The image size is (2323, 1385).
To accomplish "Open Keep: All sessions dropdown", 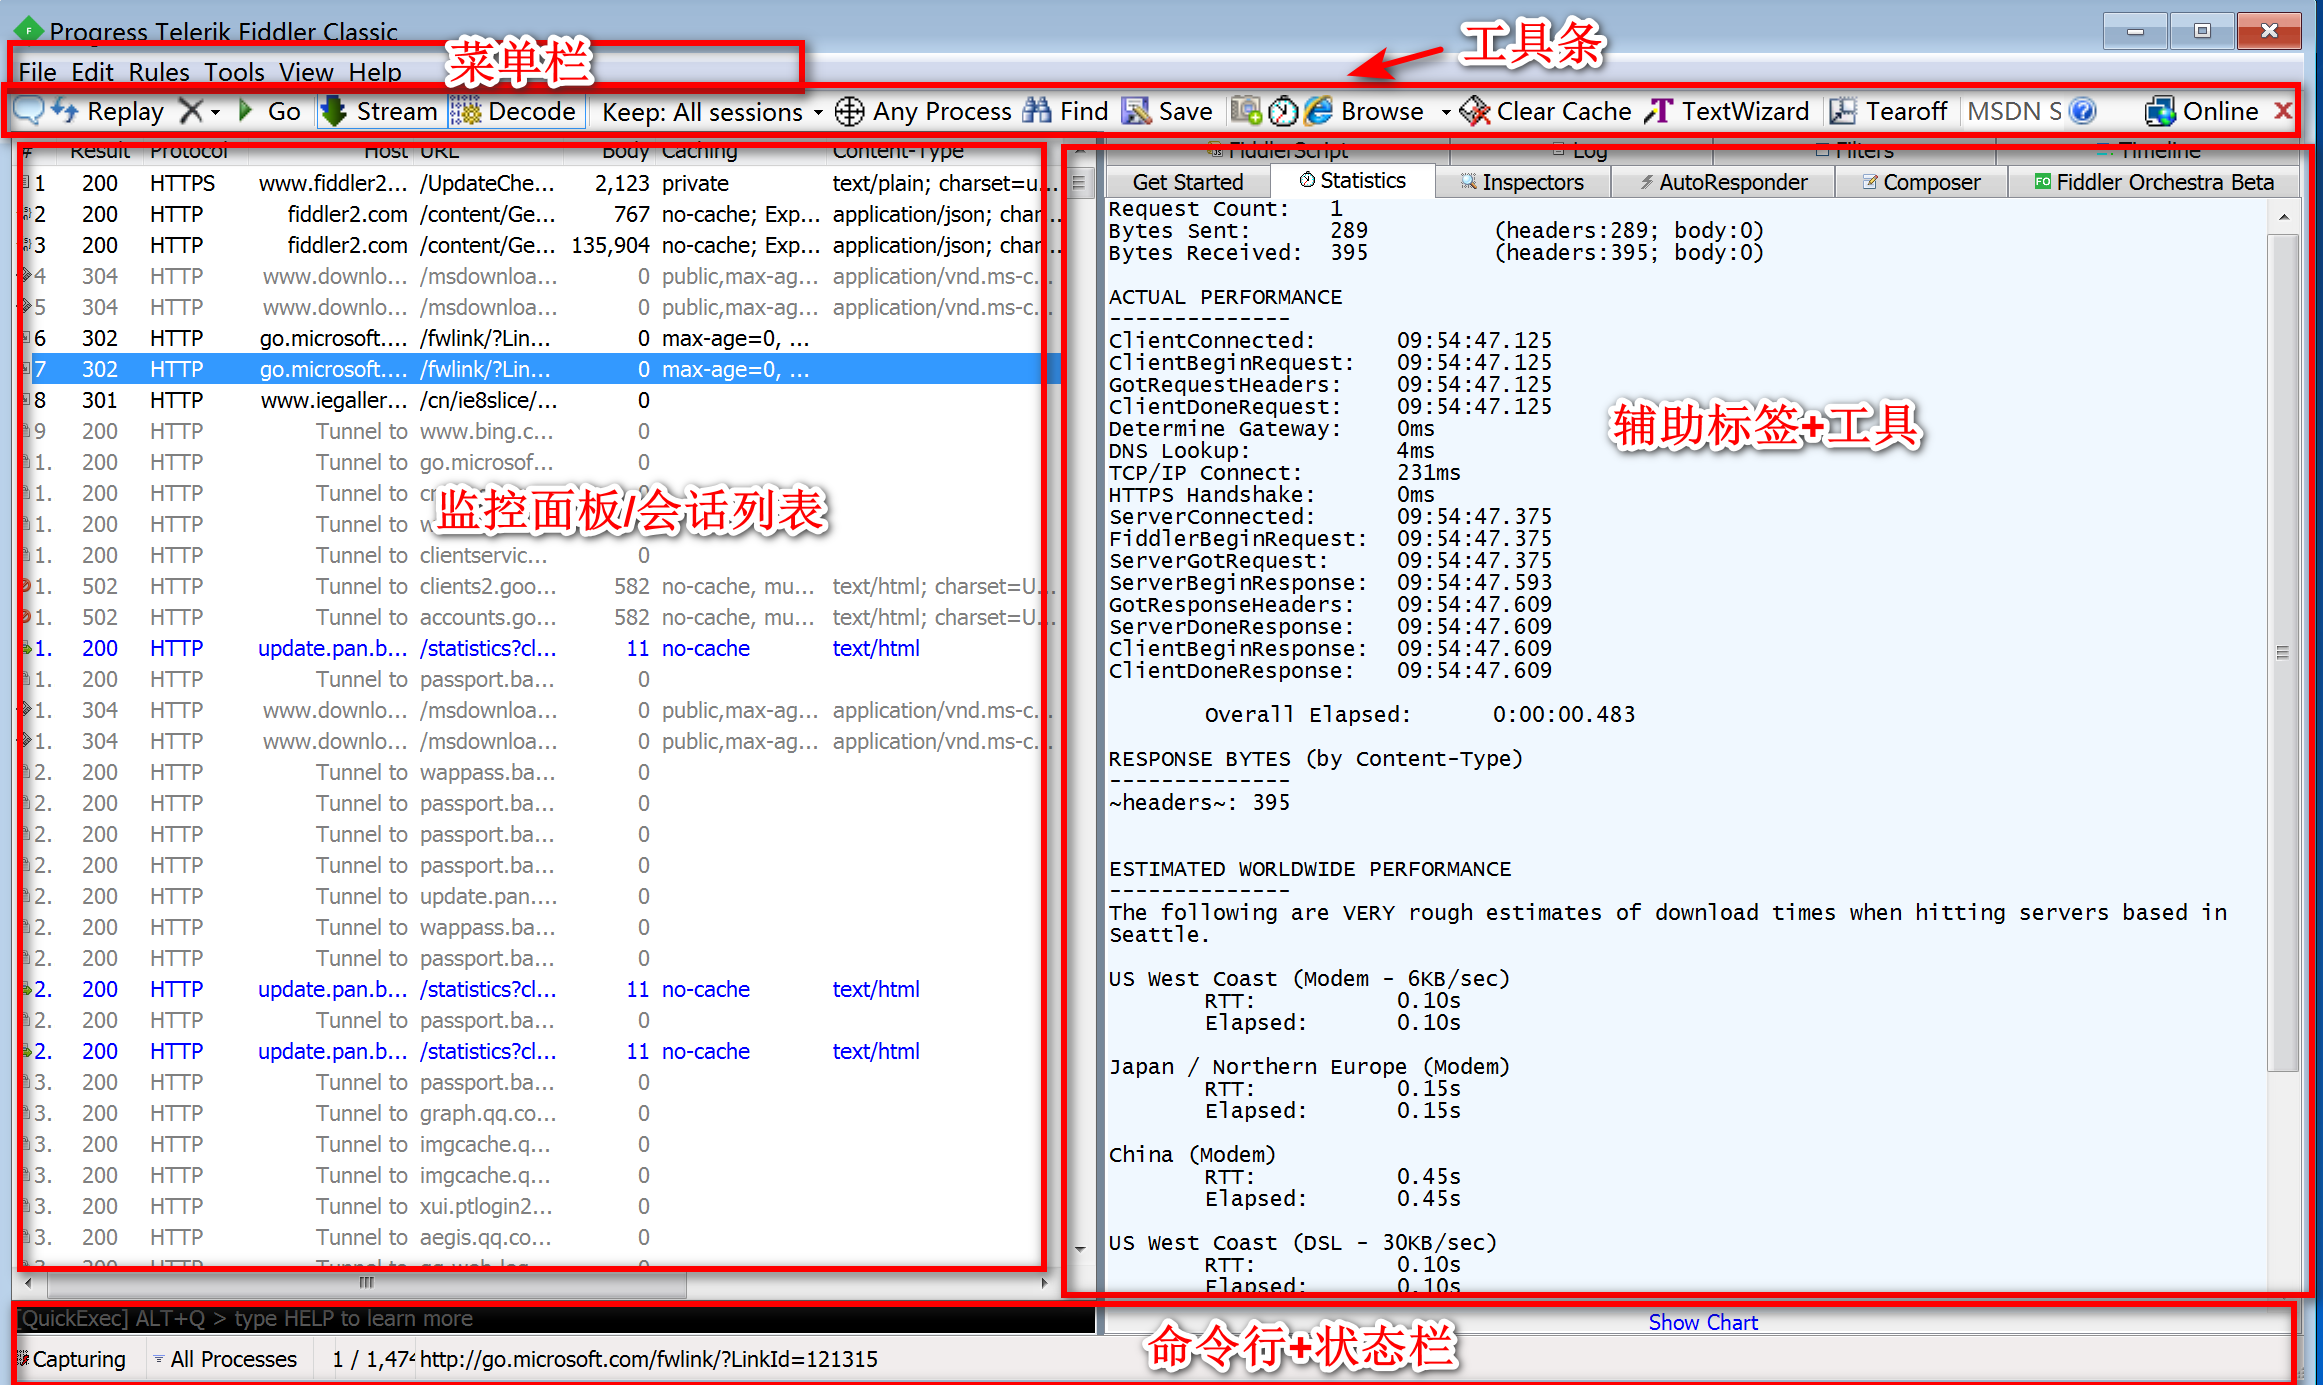I will pos(712,112).
